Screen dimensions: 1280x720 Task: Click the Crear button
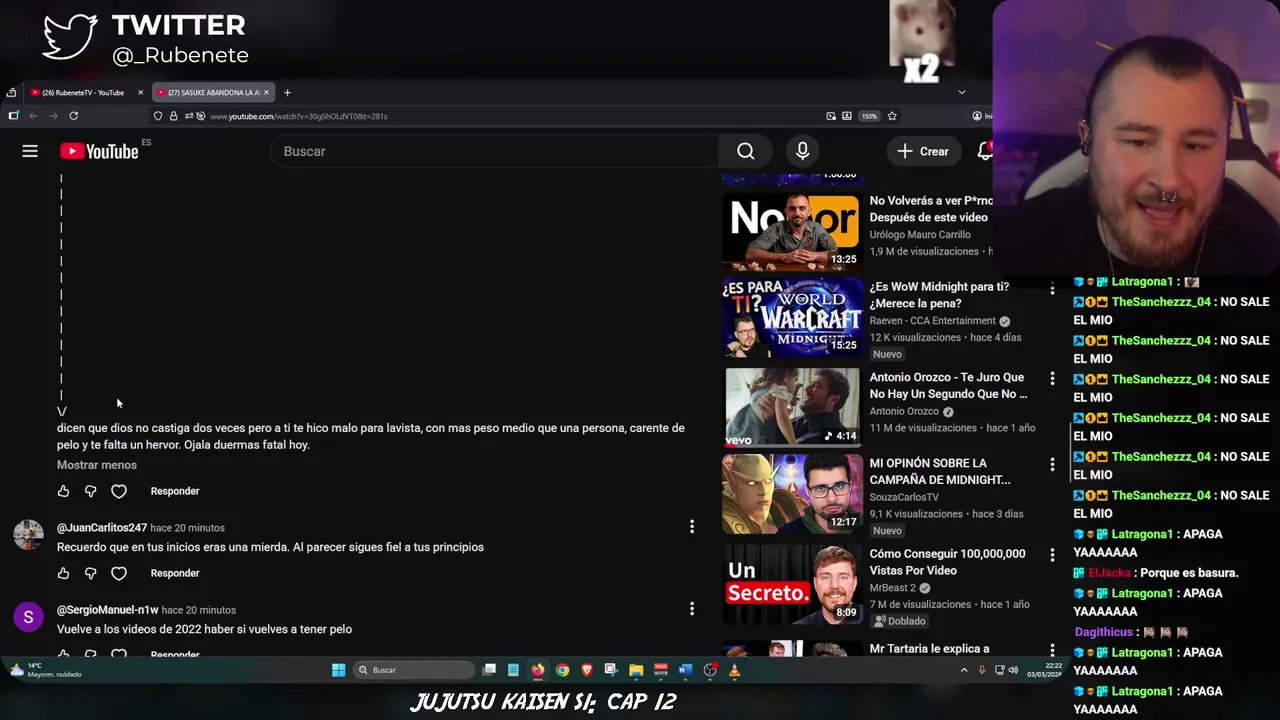tap(922, 151)
